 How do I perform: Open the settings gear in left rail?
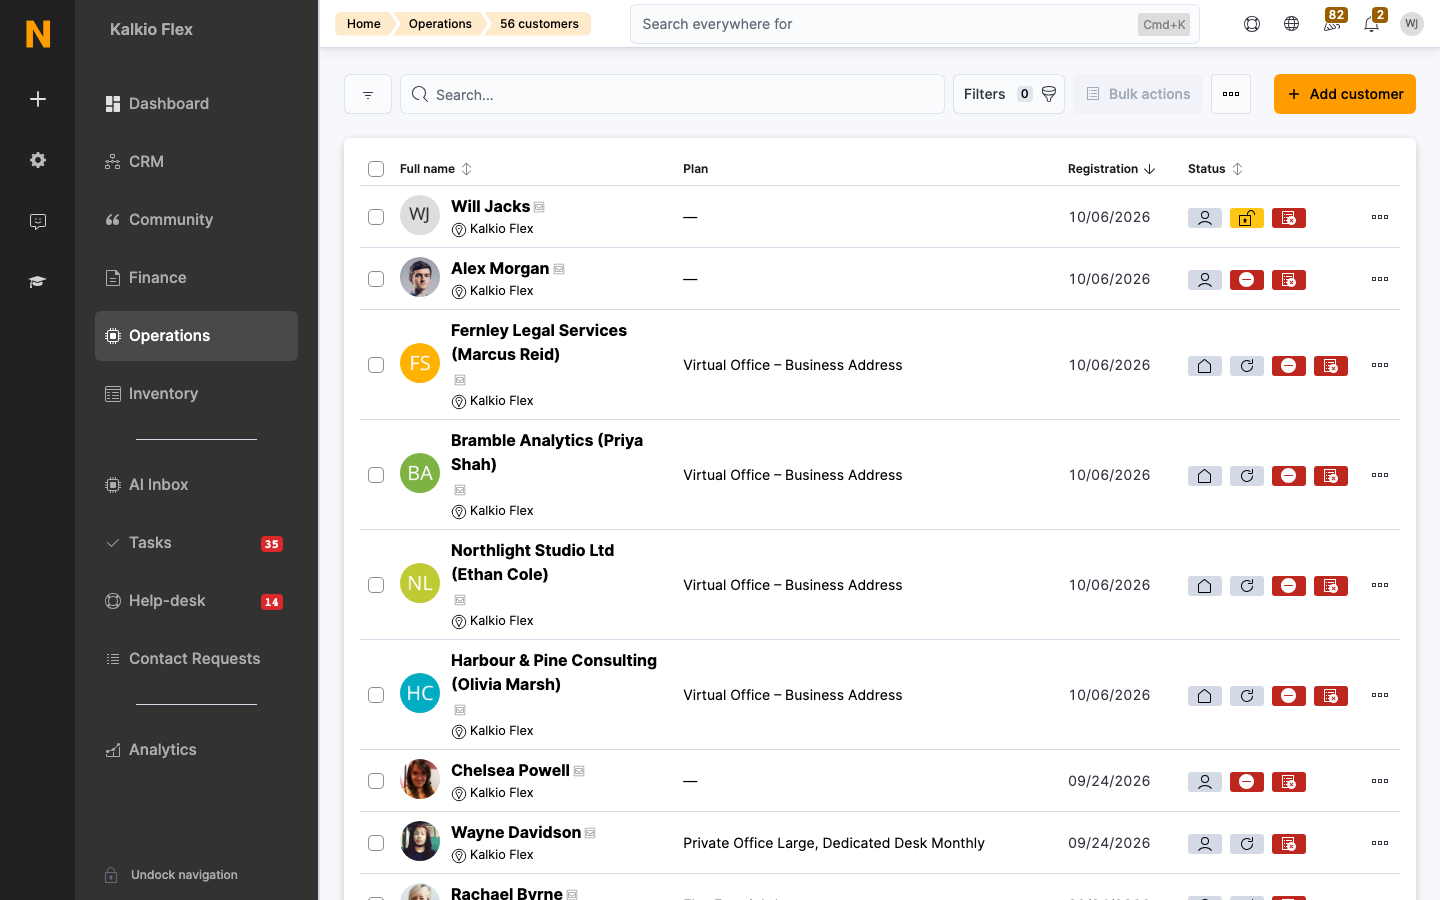38,160
